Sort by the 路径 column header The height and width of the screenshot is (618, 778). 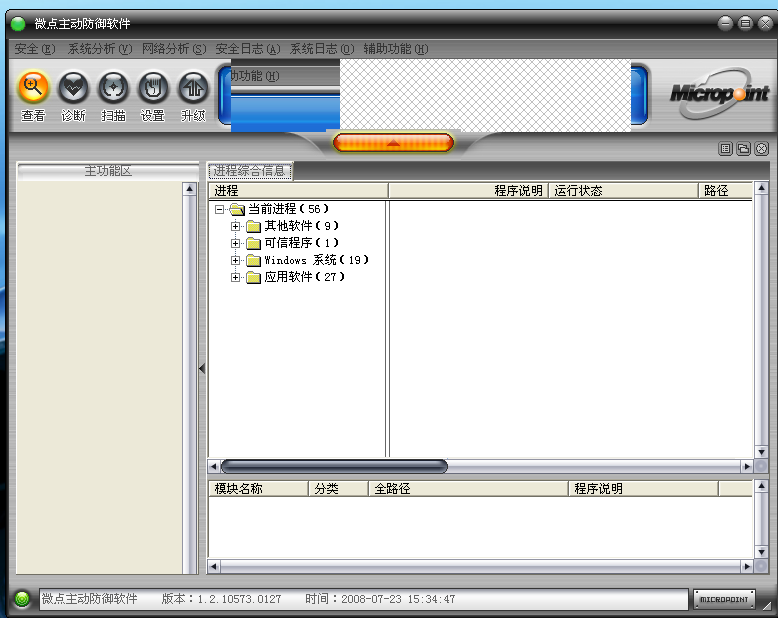click(725, 190)
